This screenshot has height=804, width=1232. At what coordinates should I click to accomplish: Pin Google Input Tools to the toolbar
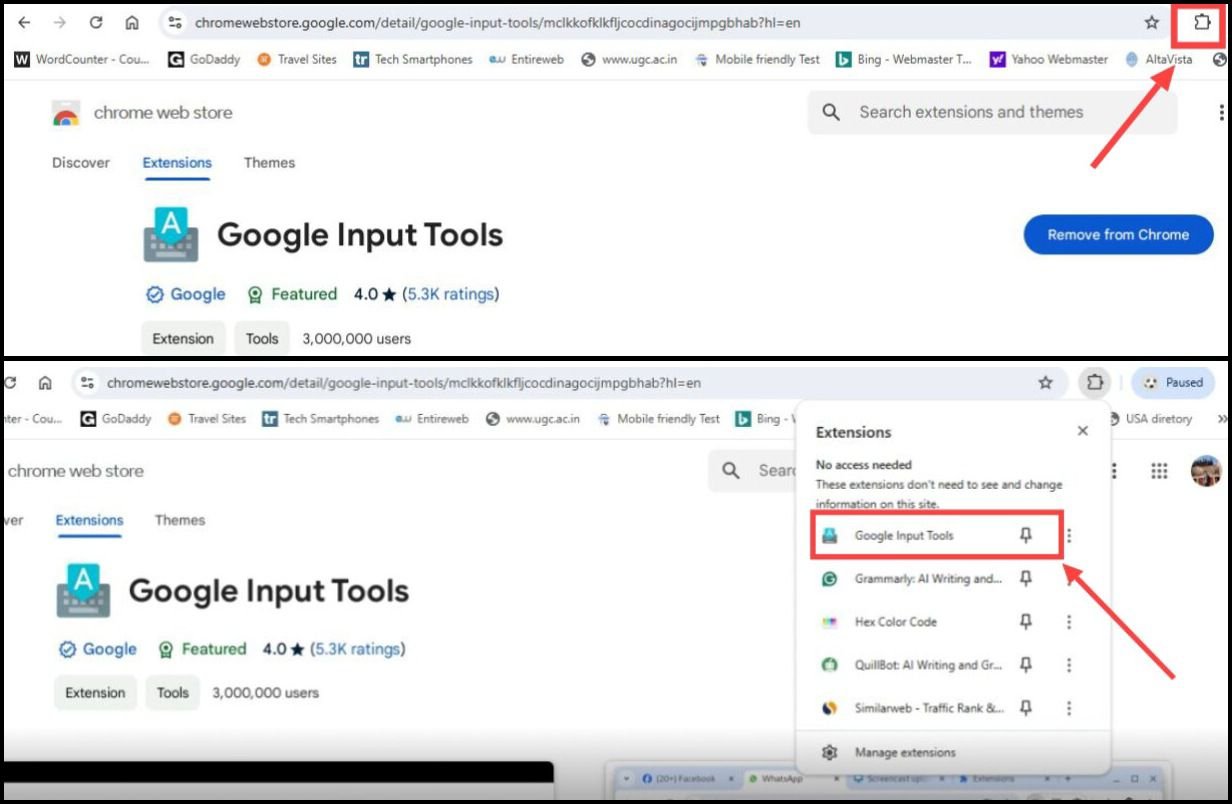click(1025, 536)
